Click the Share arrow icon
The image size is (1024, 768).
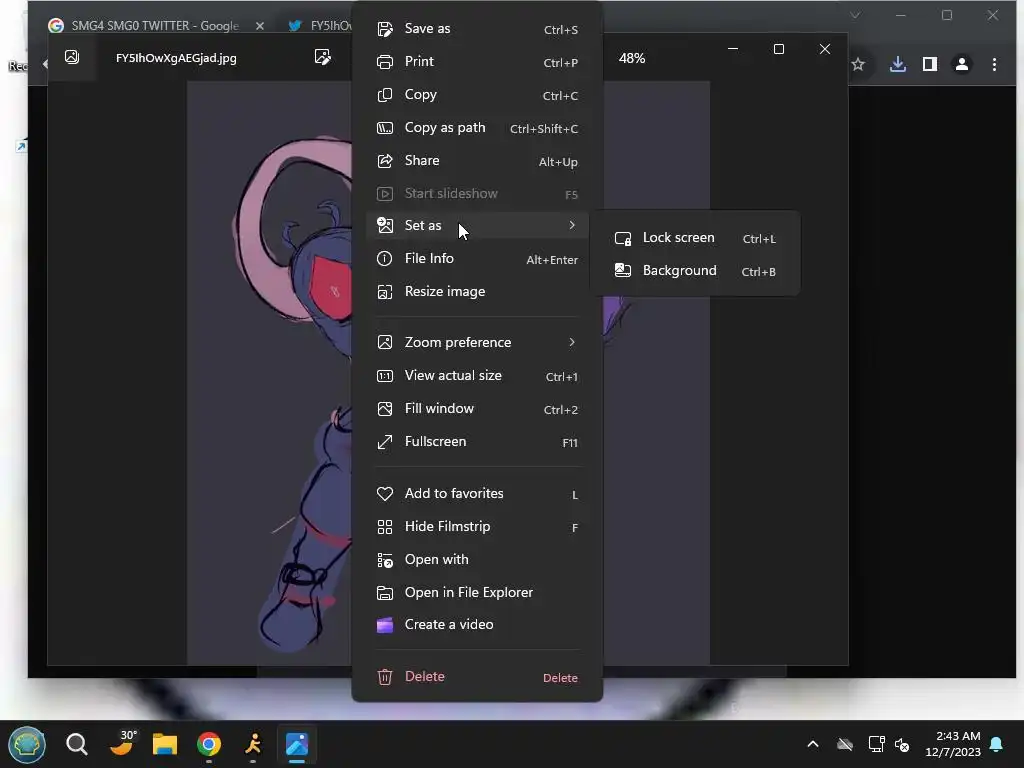(385, 161)
